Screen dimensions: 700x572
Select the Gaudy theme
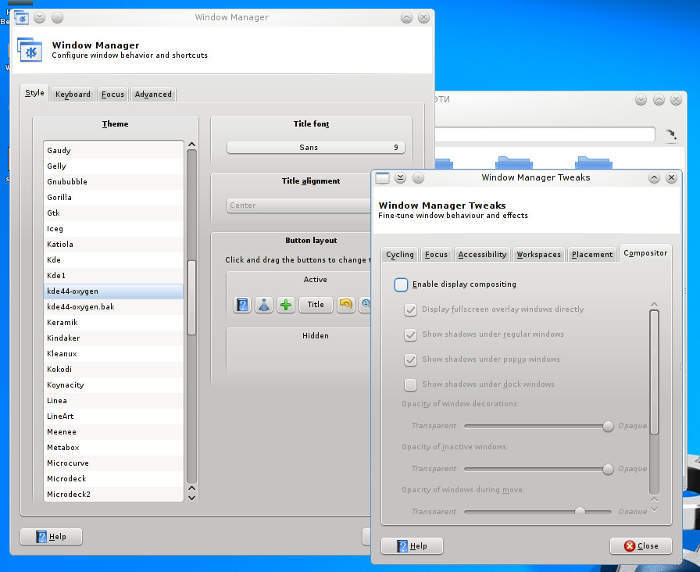(113, 150)
